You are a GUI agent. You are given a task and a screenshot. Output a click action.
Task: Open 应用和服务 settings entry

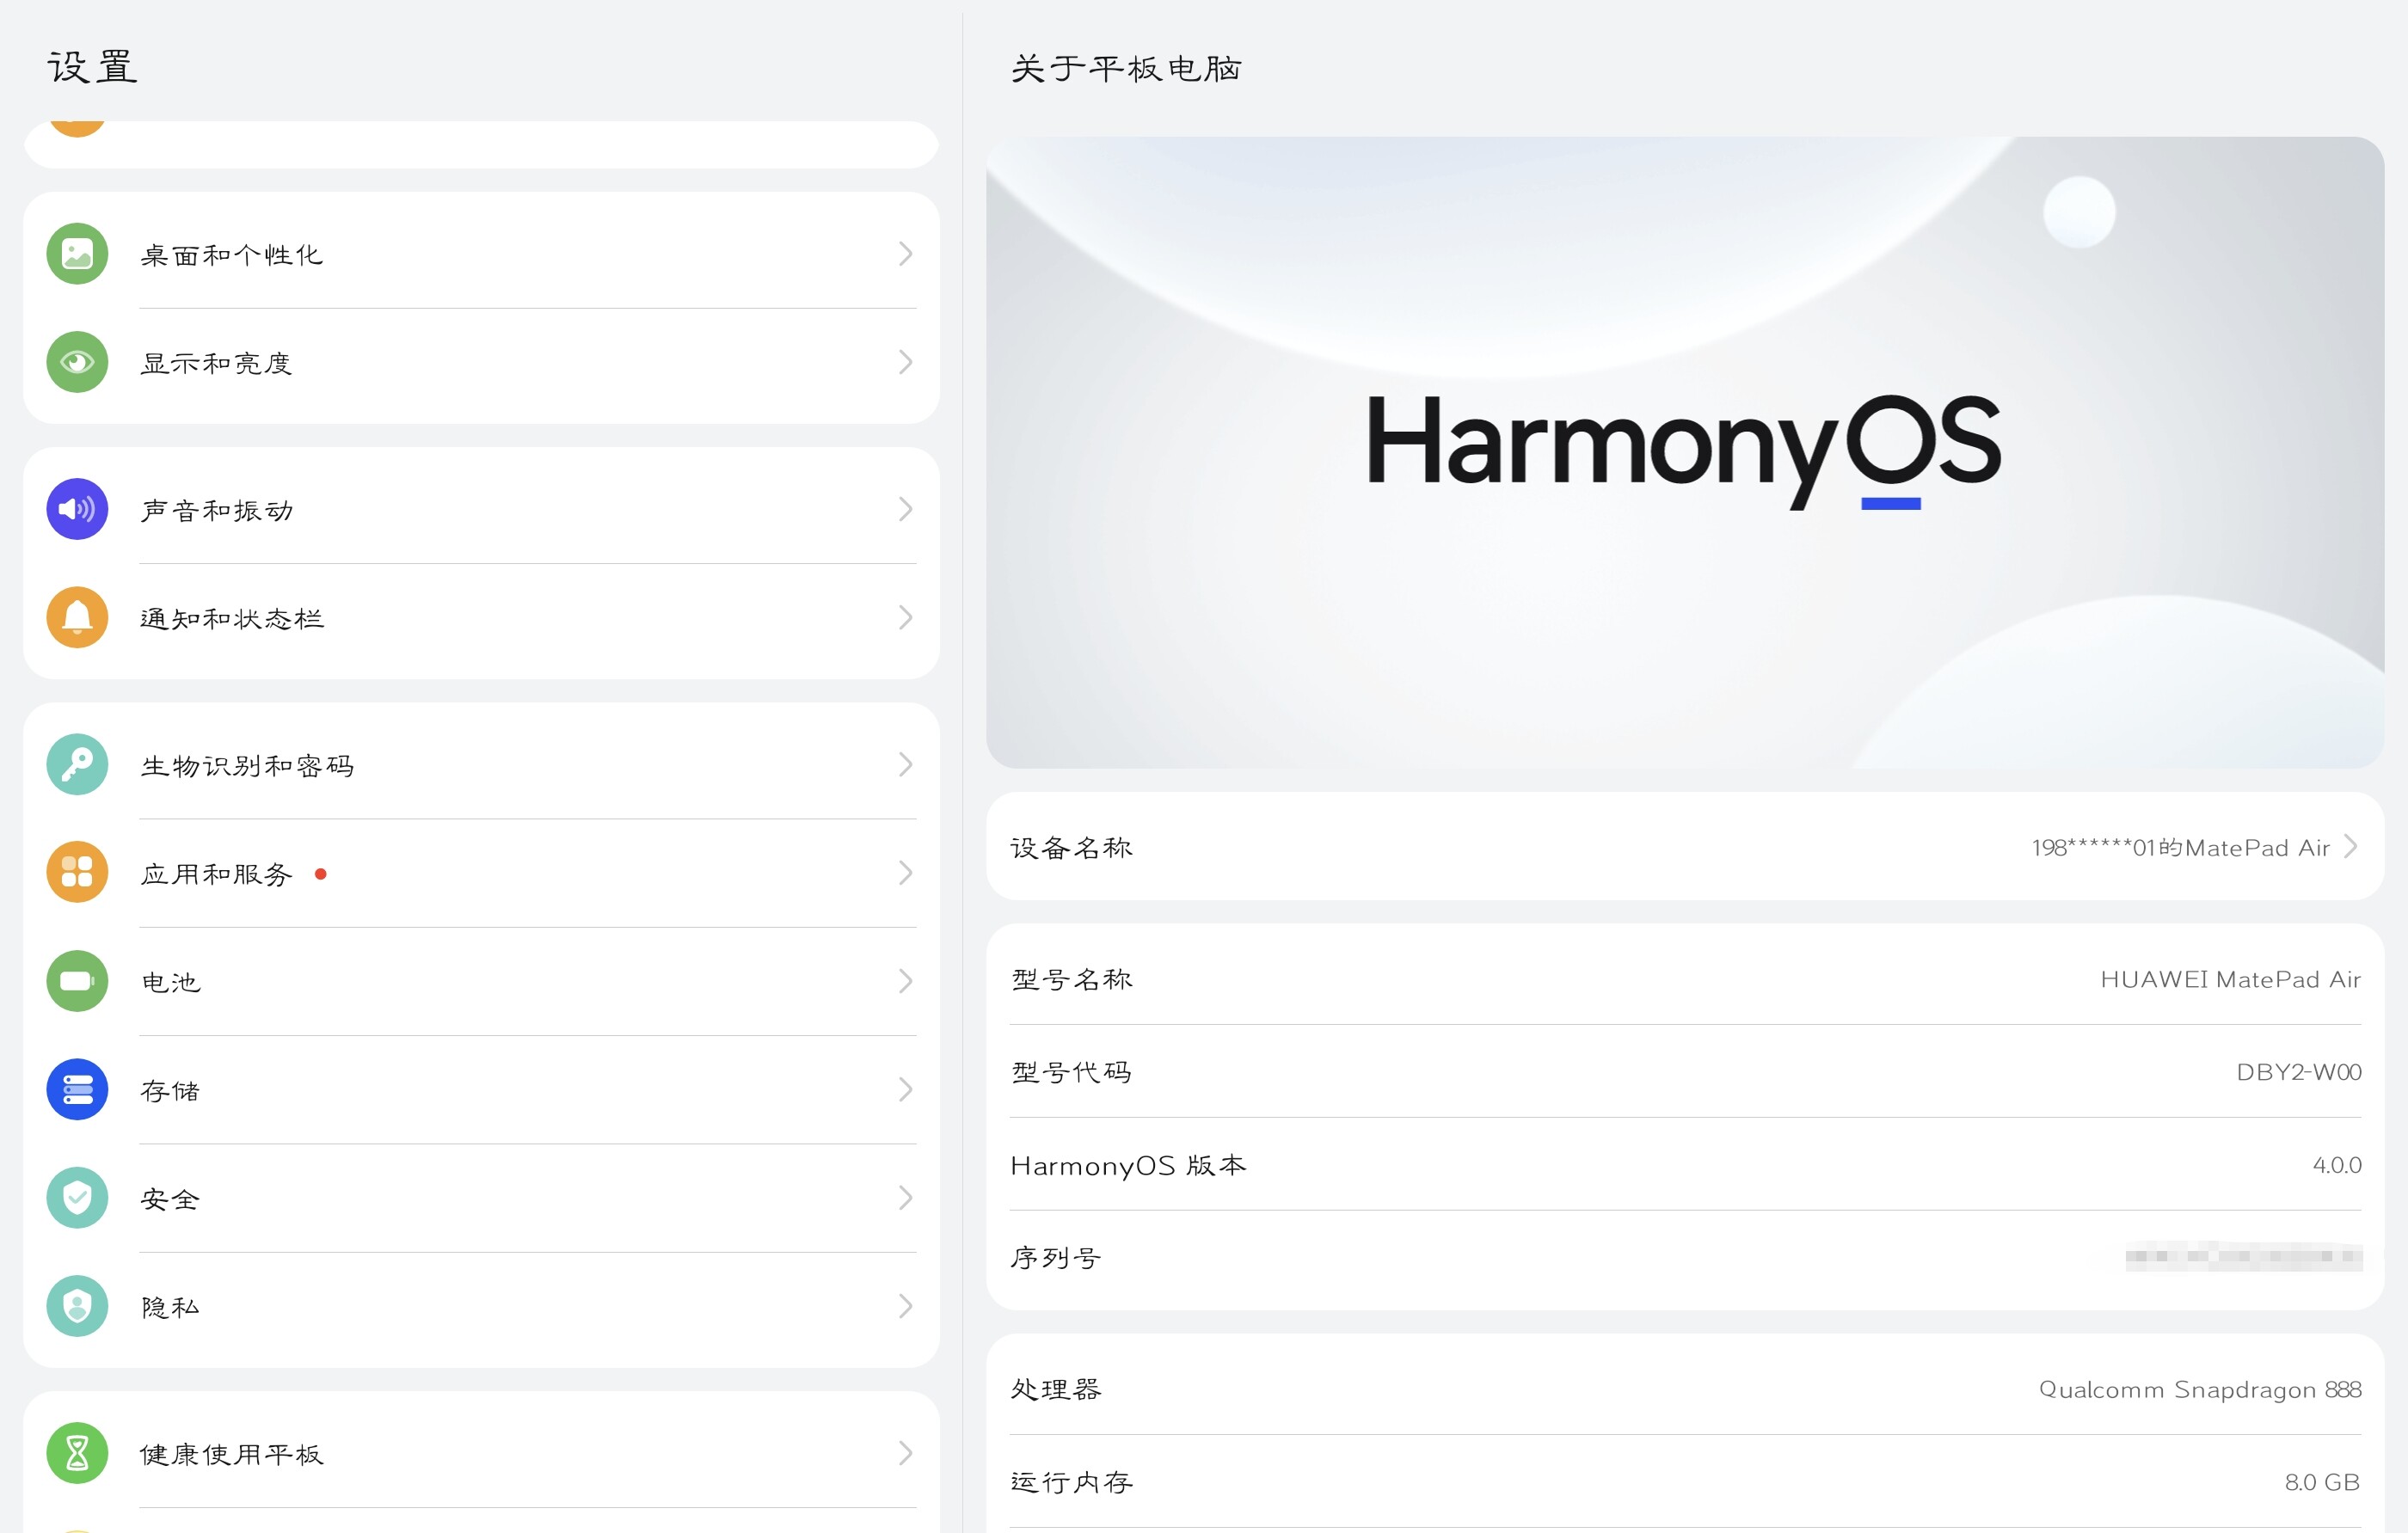(217, 874)
